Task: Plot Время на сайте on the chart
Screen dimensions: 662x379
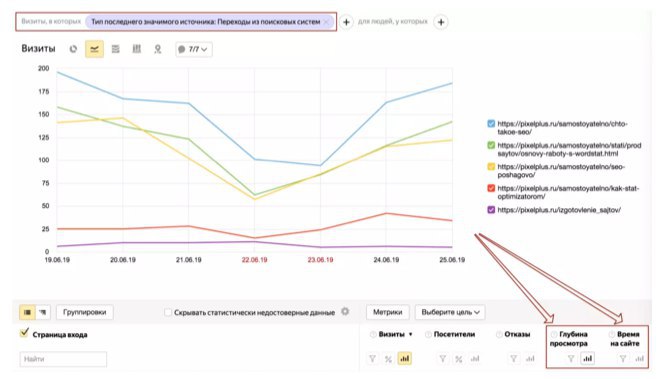Action: click(639, 359)
